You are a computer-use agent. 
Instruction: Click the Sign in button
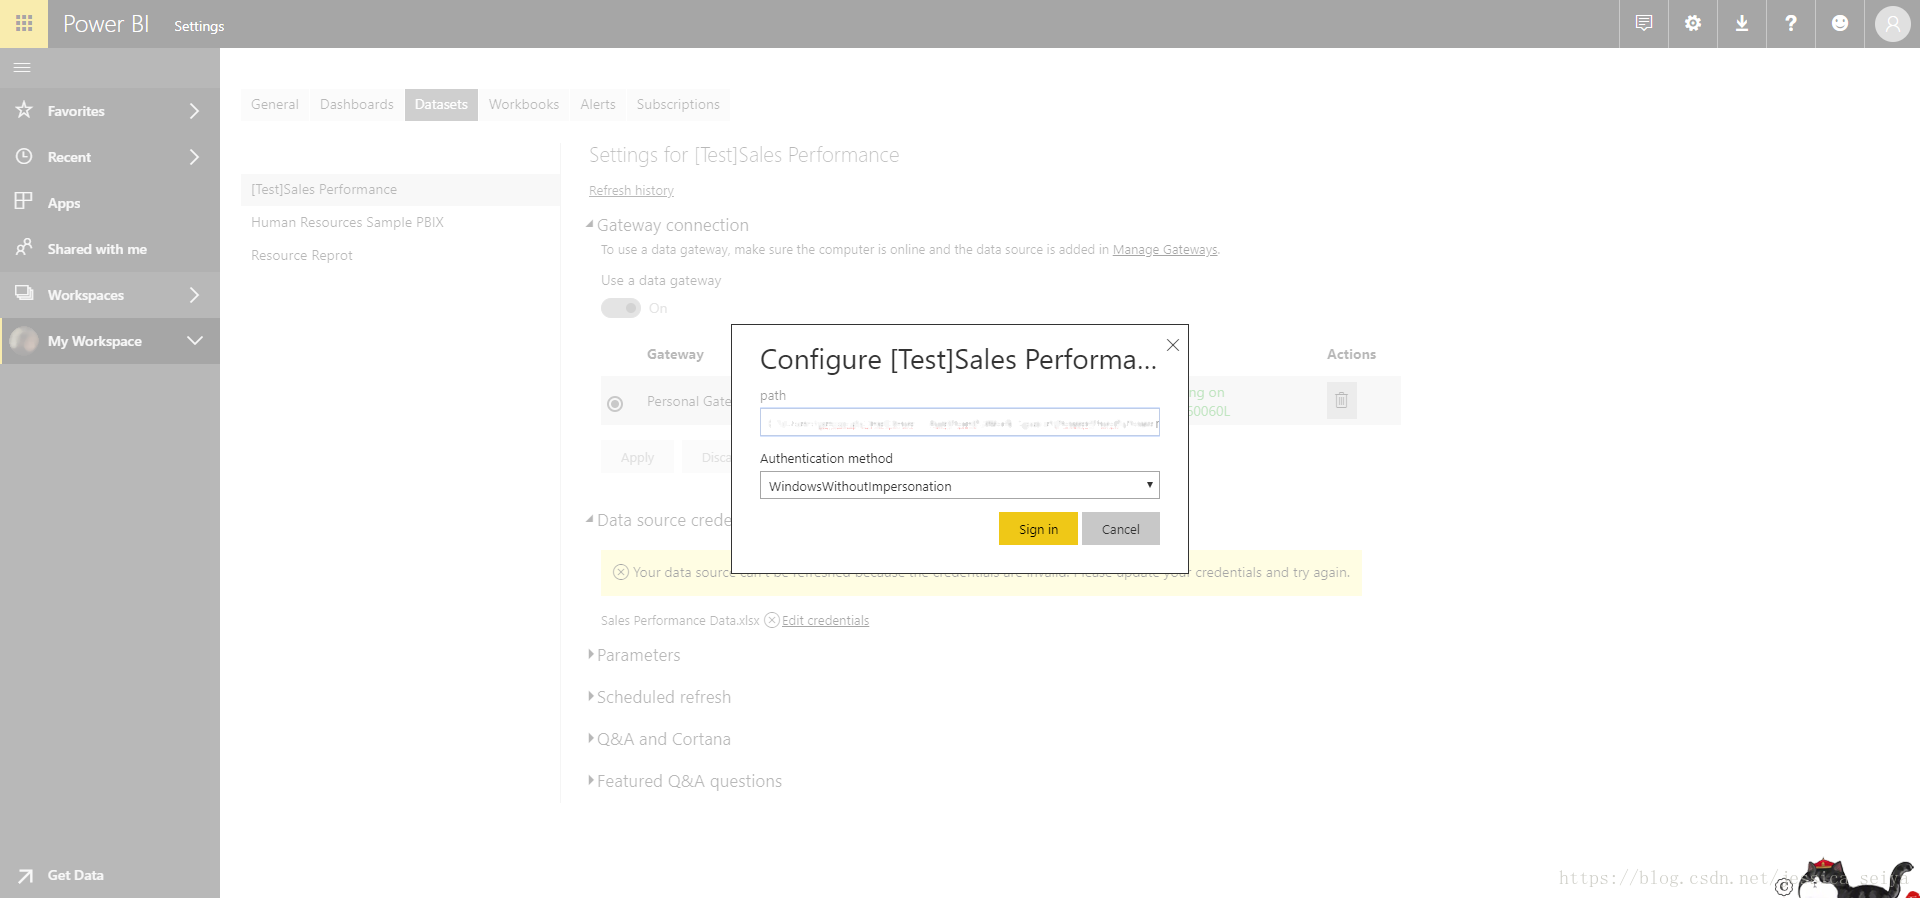(x=1038, y=529)
